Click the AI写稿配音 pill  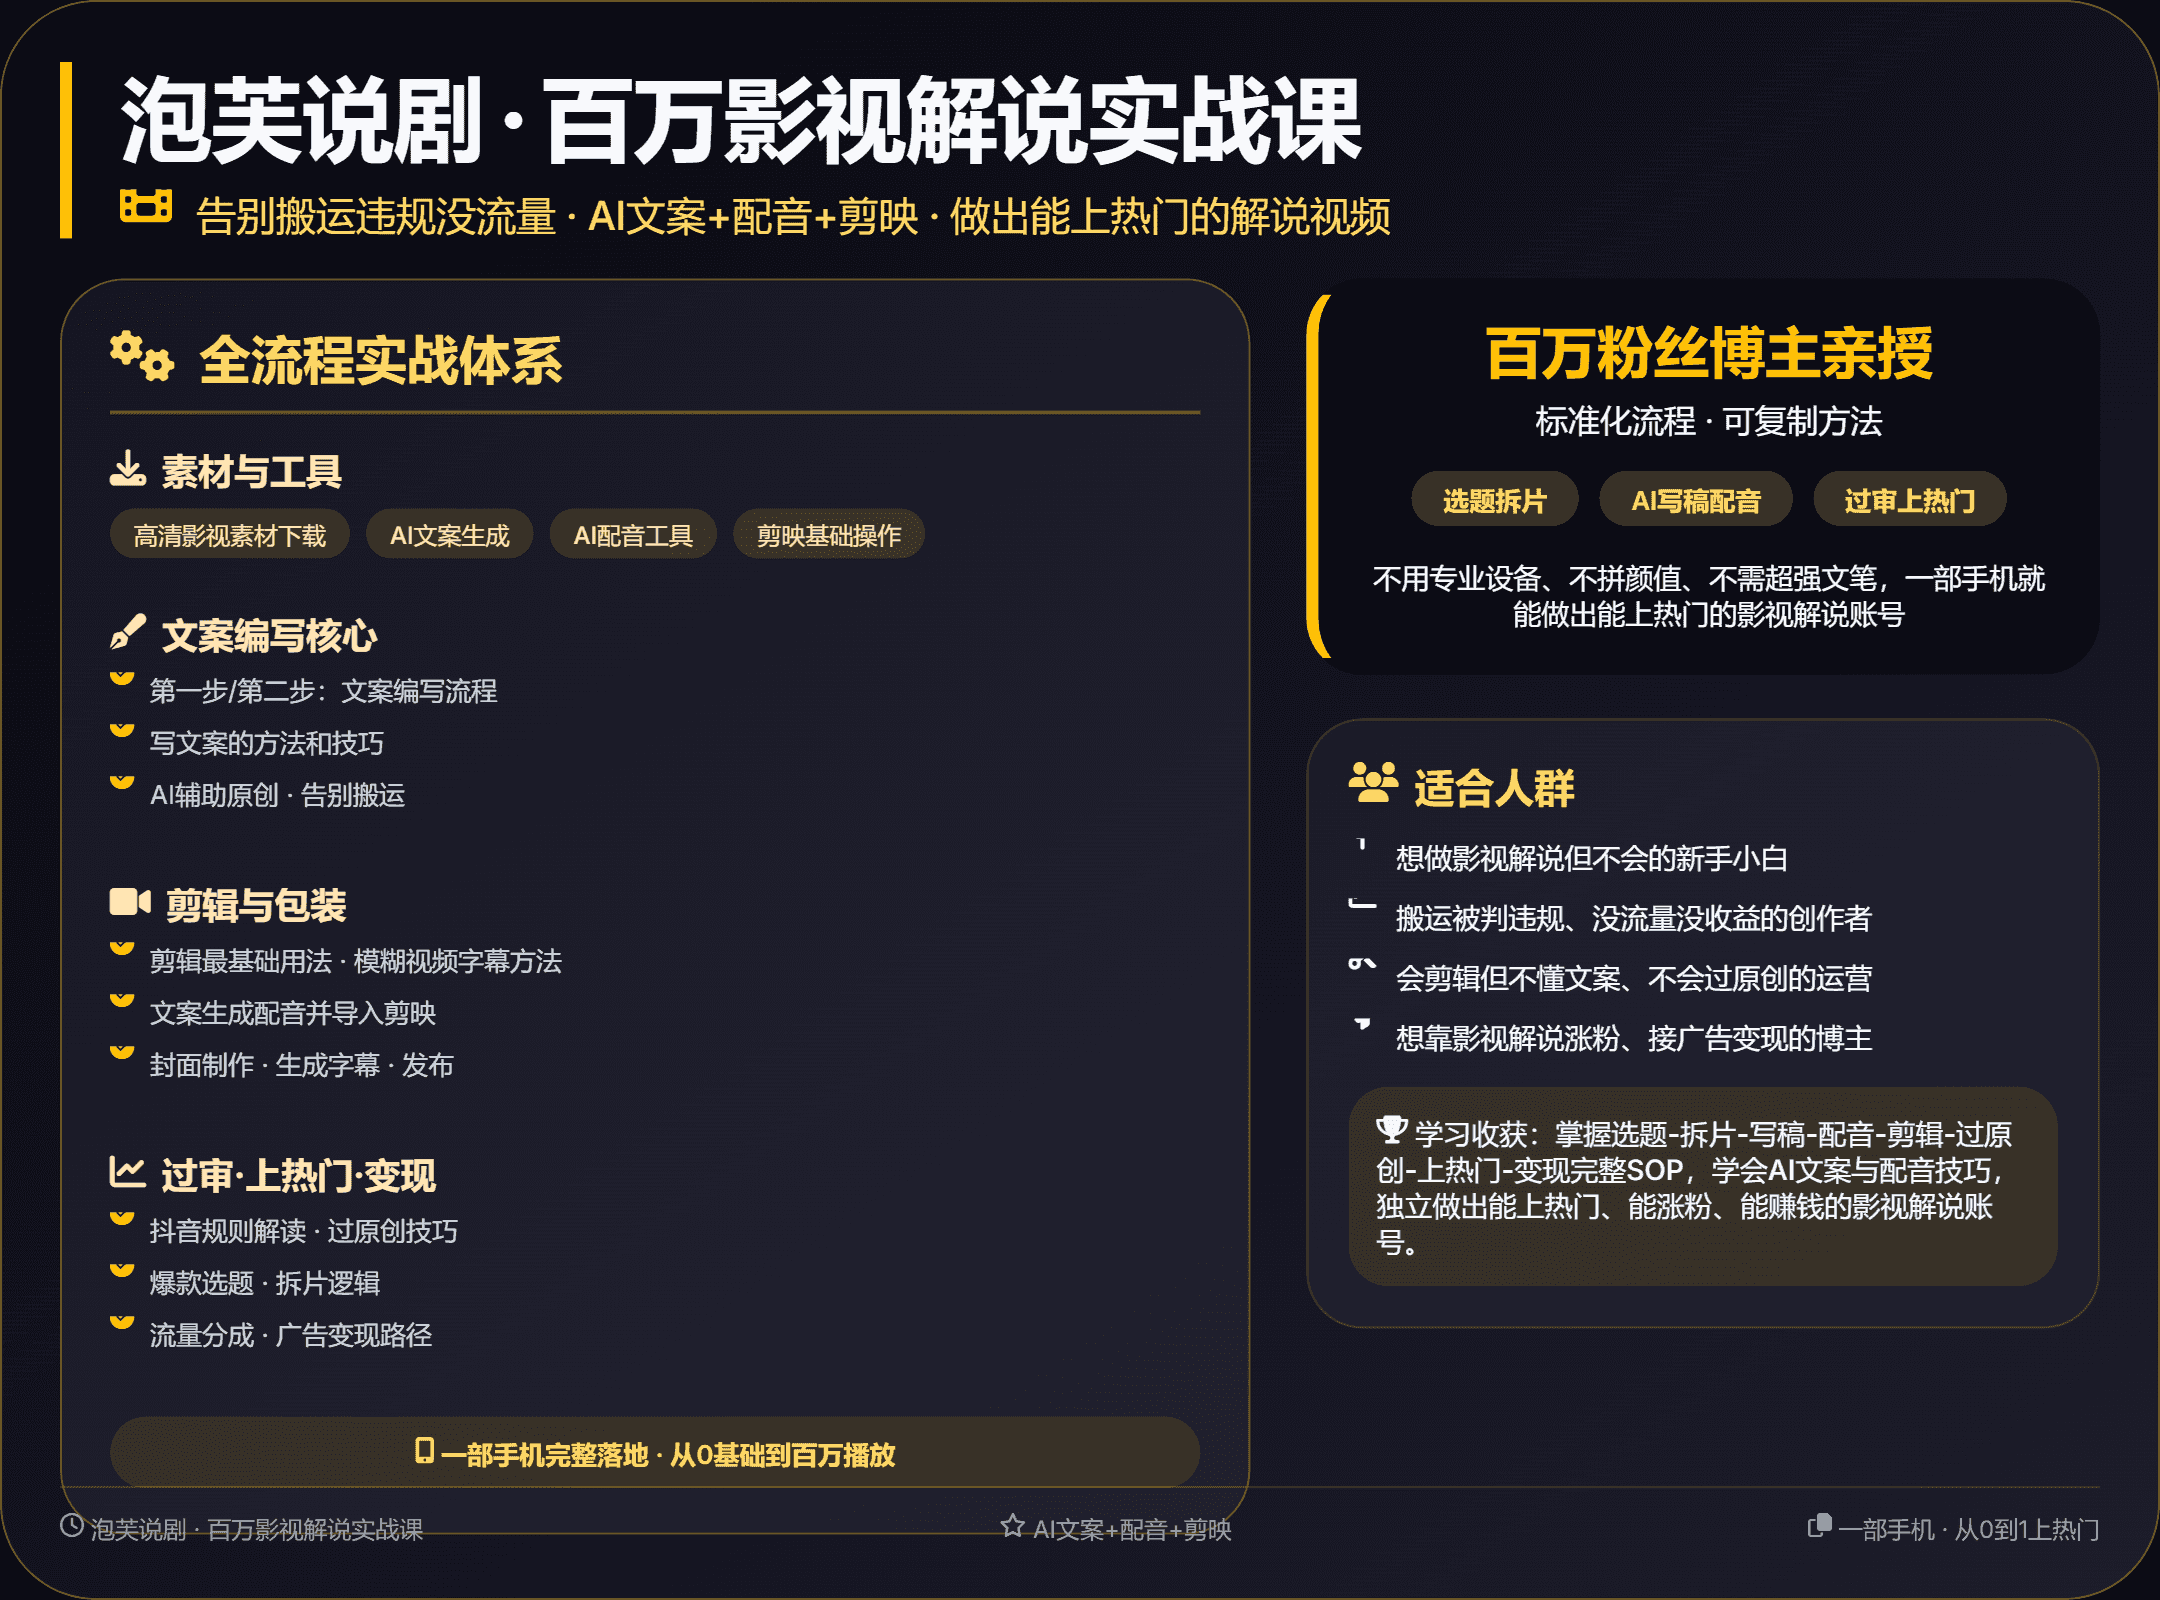tap(1696, 500)
